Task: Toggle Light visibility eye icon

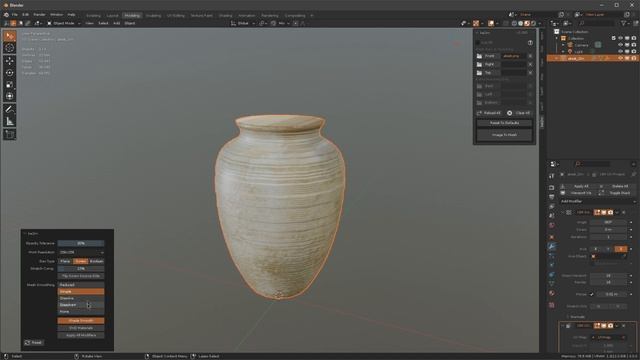Action: [620, 51]
